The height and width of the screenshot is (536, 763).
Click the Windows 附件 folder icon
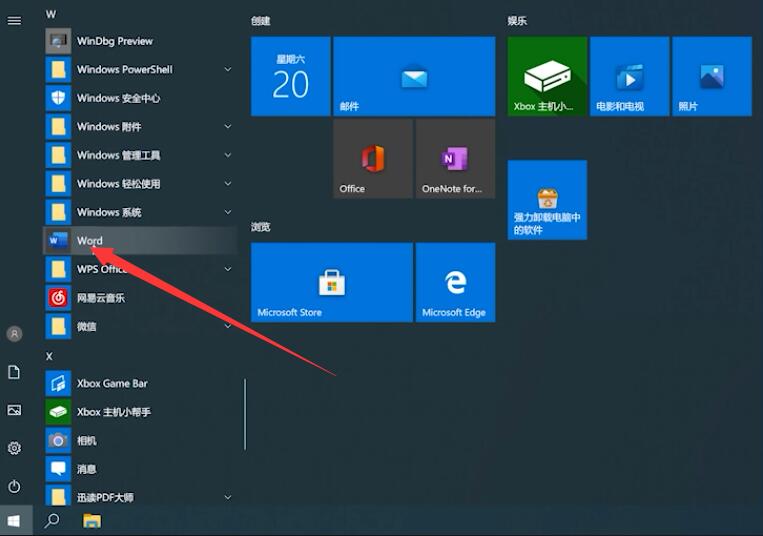[x=58, y=126]
